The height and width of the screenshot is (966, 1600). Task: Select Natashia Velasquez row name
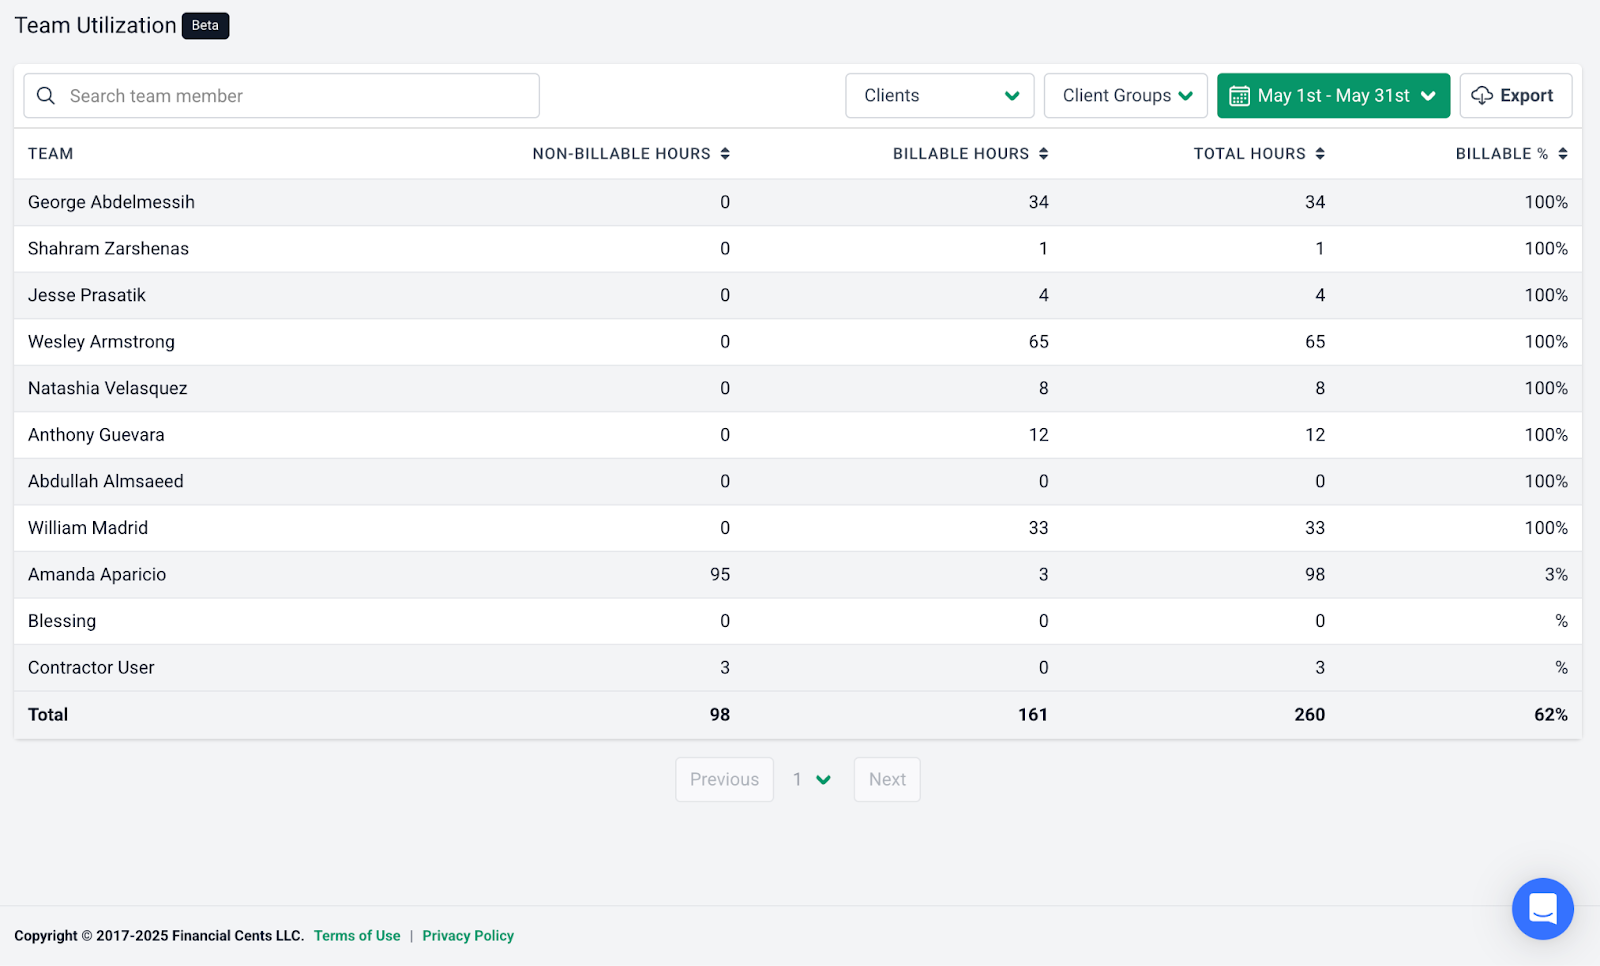(107, 389)
